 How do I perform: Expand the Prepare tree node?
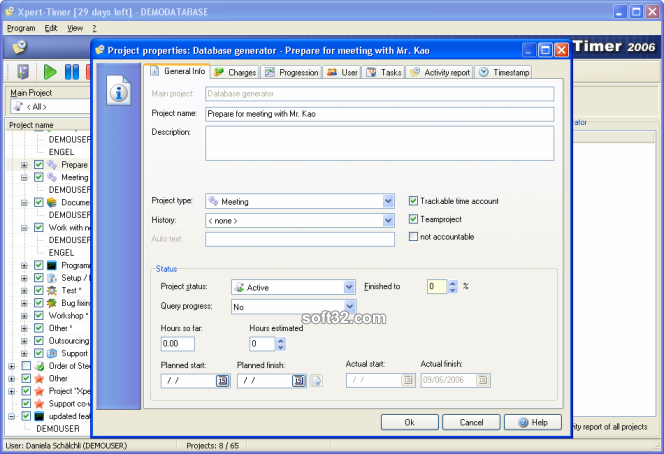click(24, 165)
